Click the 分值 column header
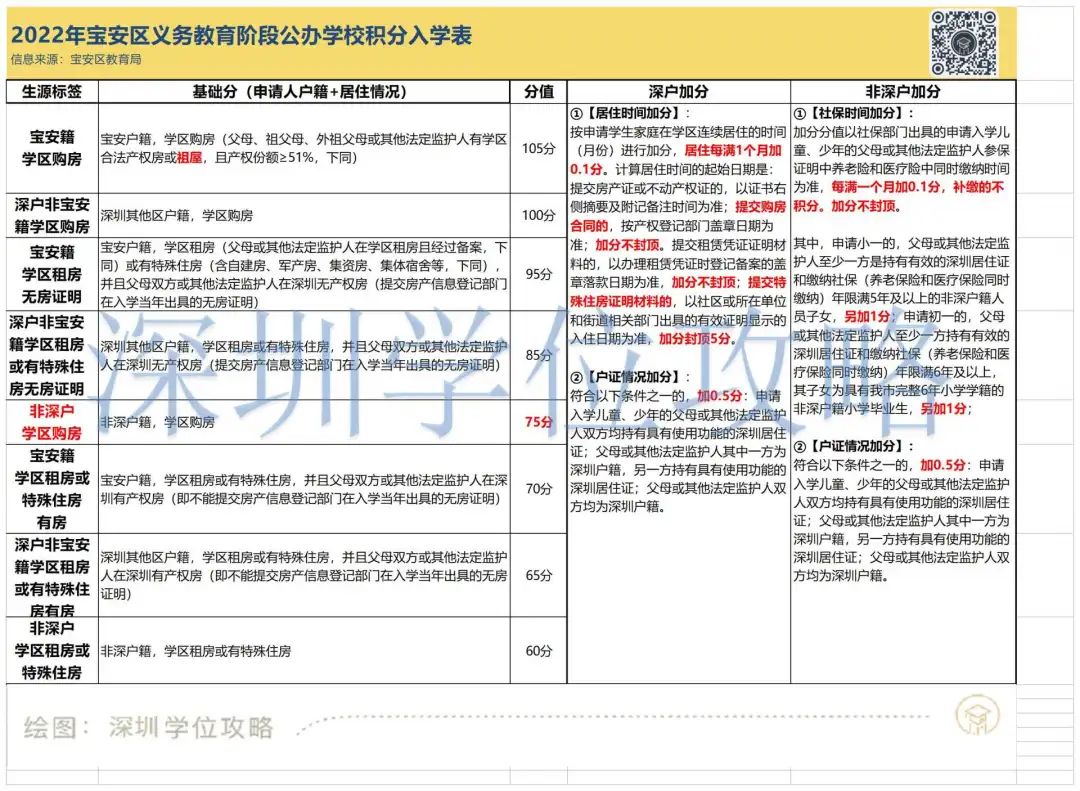The image size is (1080, 791). (539, 92)
